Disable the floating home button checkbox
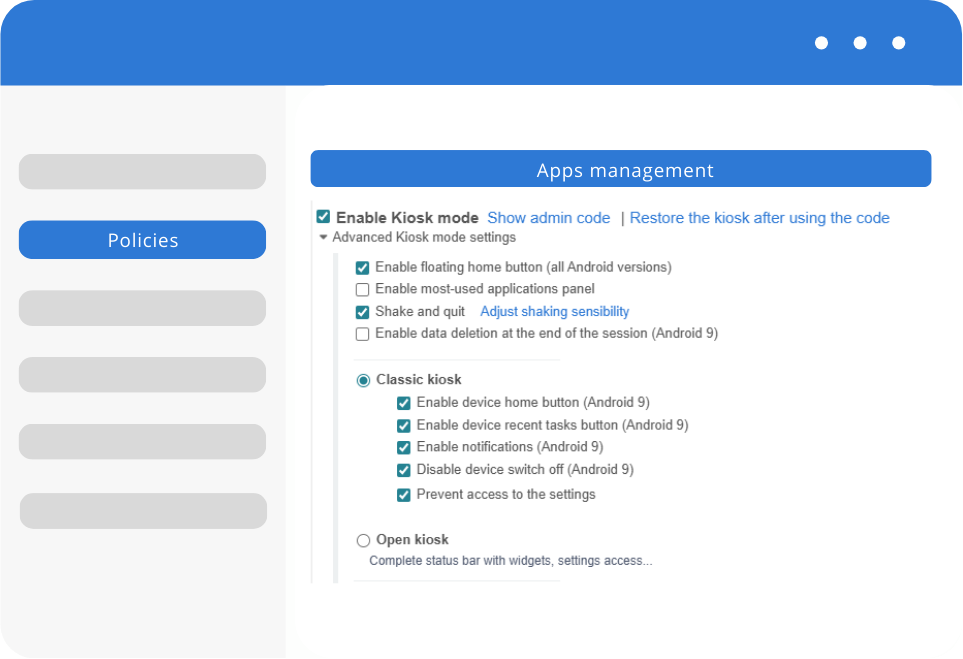Image resolution: width=963 pixels, height=659 pixels. pos(362,268)
